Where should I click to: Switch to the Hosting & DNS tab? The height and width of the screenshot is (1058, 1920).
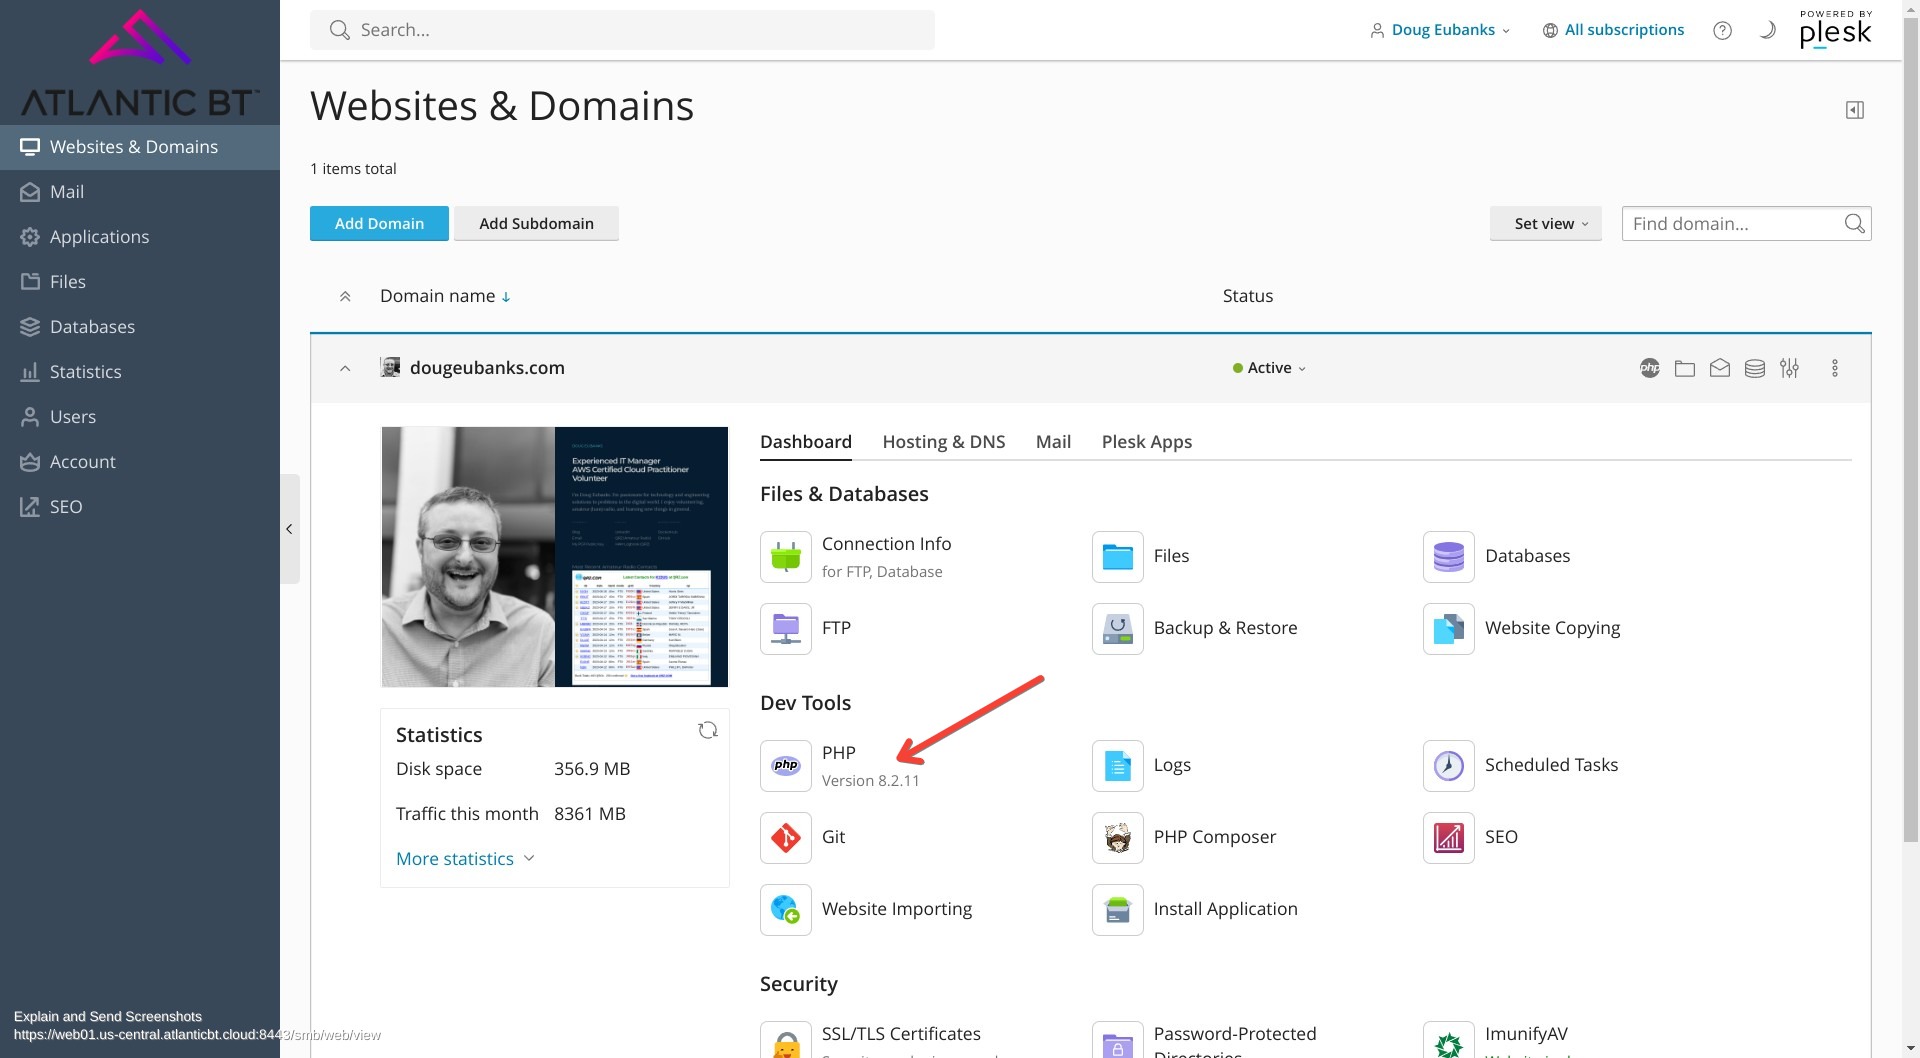click(944, 442)
